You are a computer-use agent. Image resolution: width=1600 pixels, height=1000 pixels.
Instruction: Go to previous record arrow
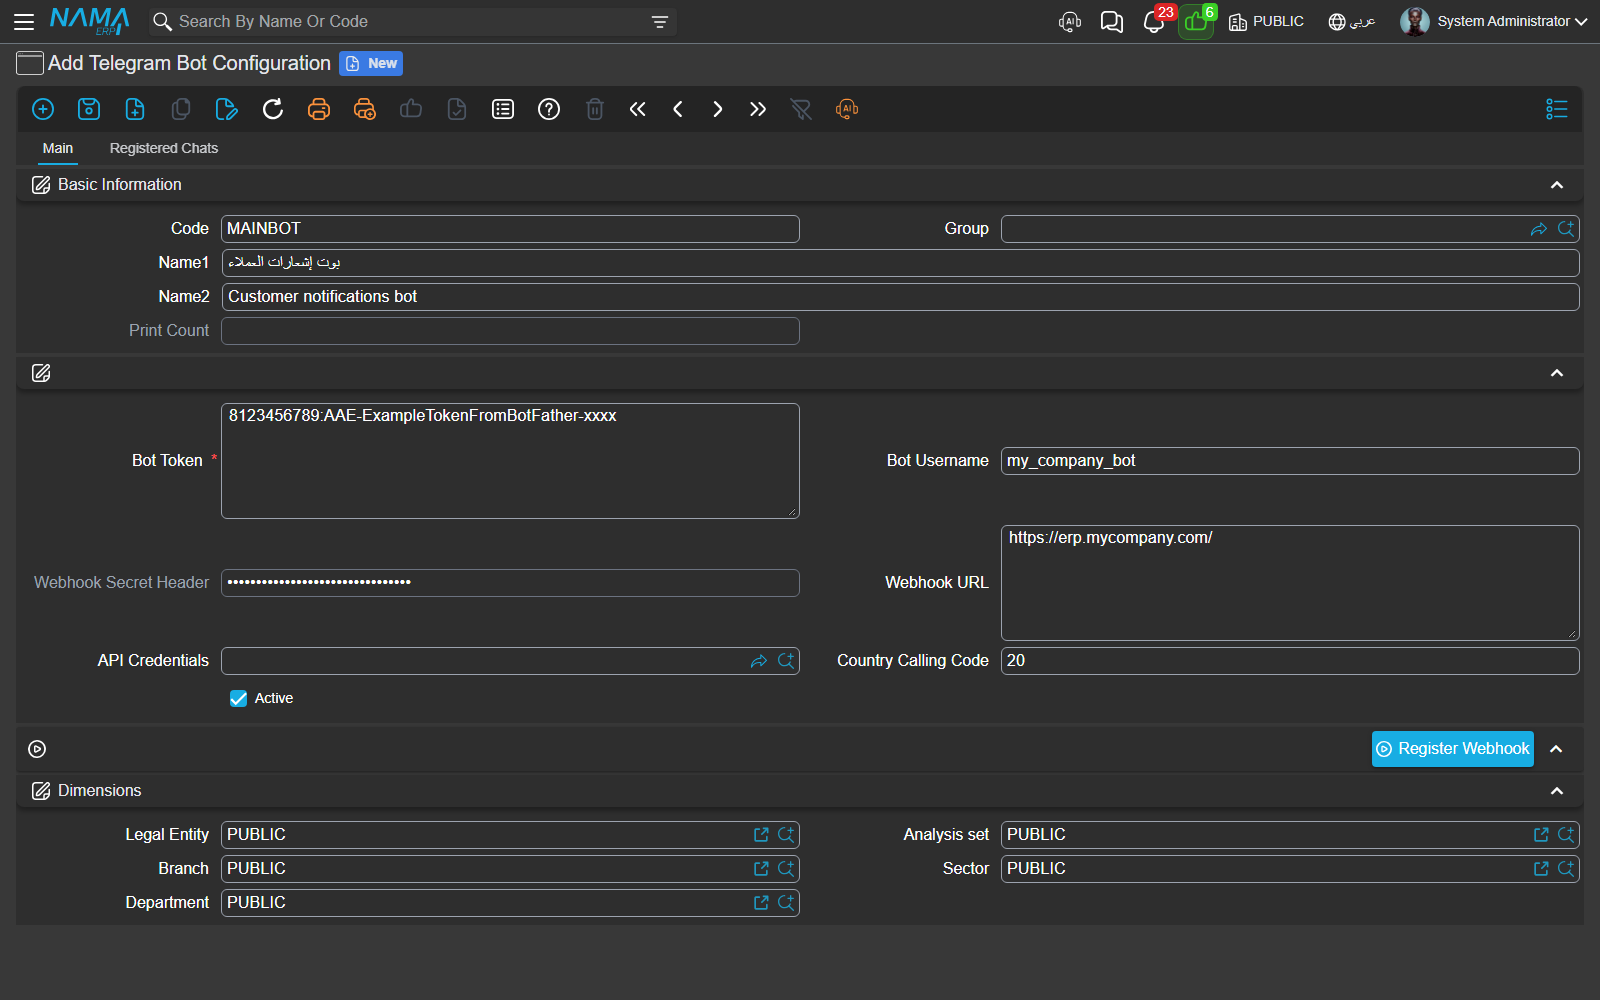click(x=678, y=109)
